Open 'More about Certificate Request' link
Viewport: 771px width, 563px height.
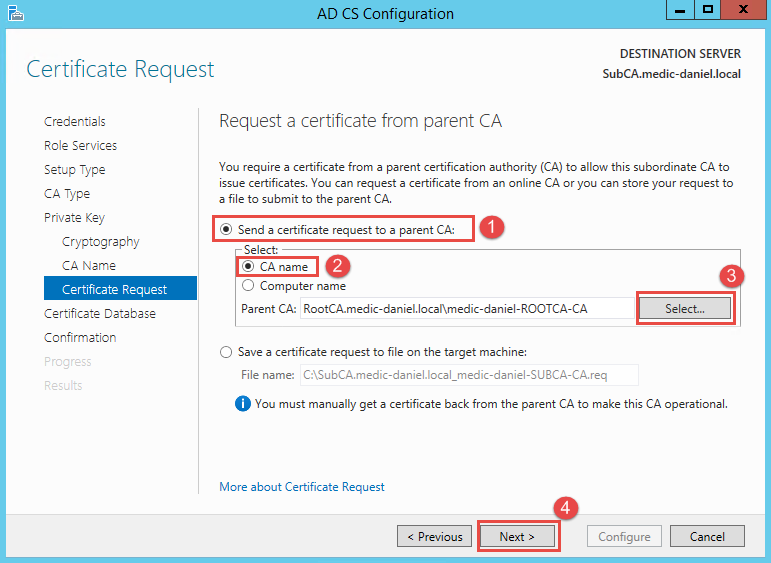[301, 487]
